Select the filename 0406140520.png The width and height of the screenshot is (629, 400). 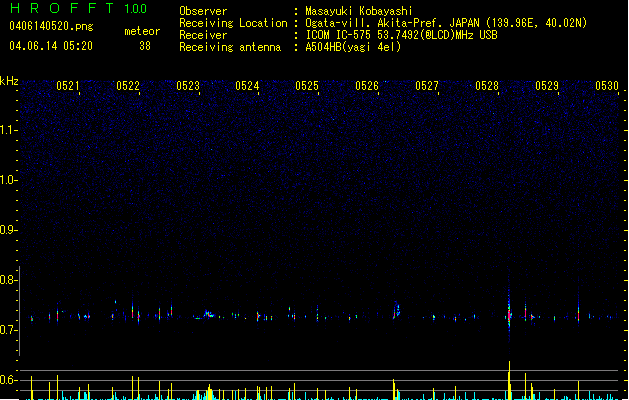click(x=51, y=26)
